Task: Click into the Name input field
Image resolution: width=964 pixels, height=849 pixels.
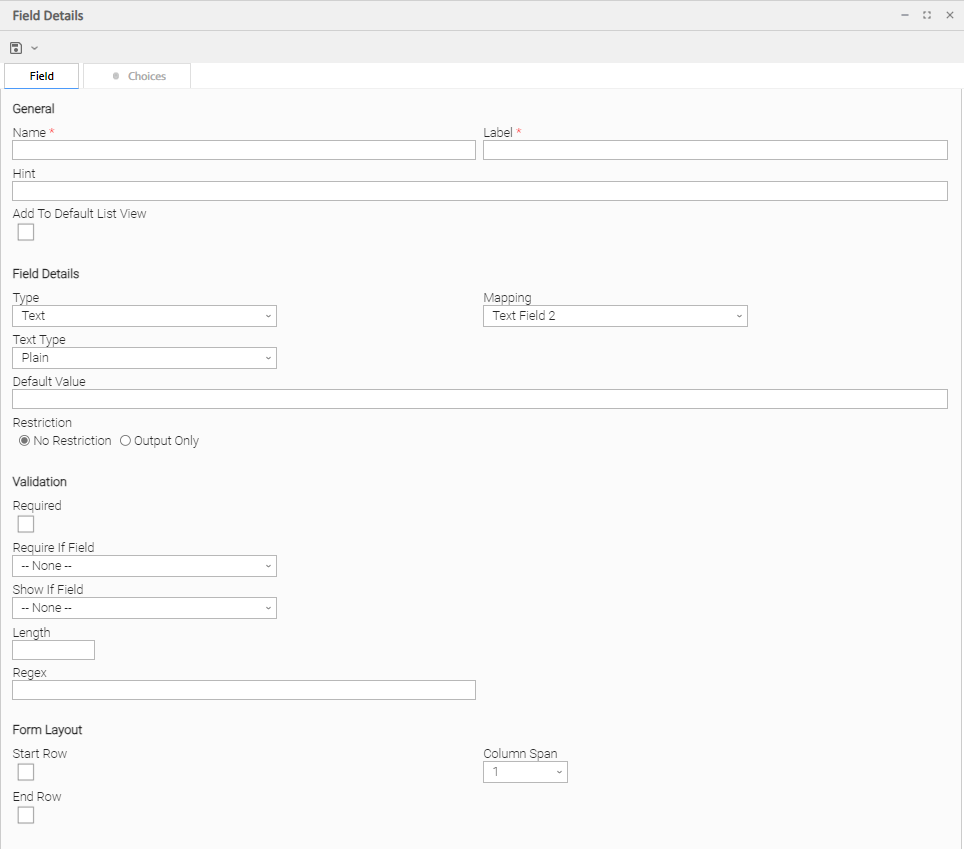Action: [243, 150]
